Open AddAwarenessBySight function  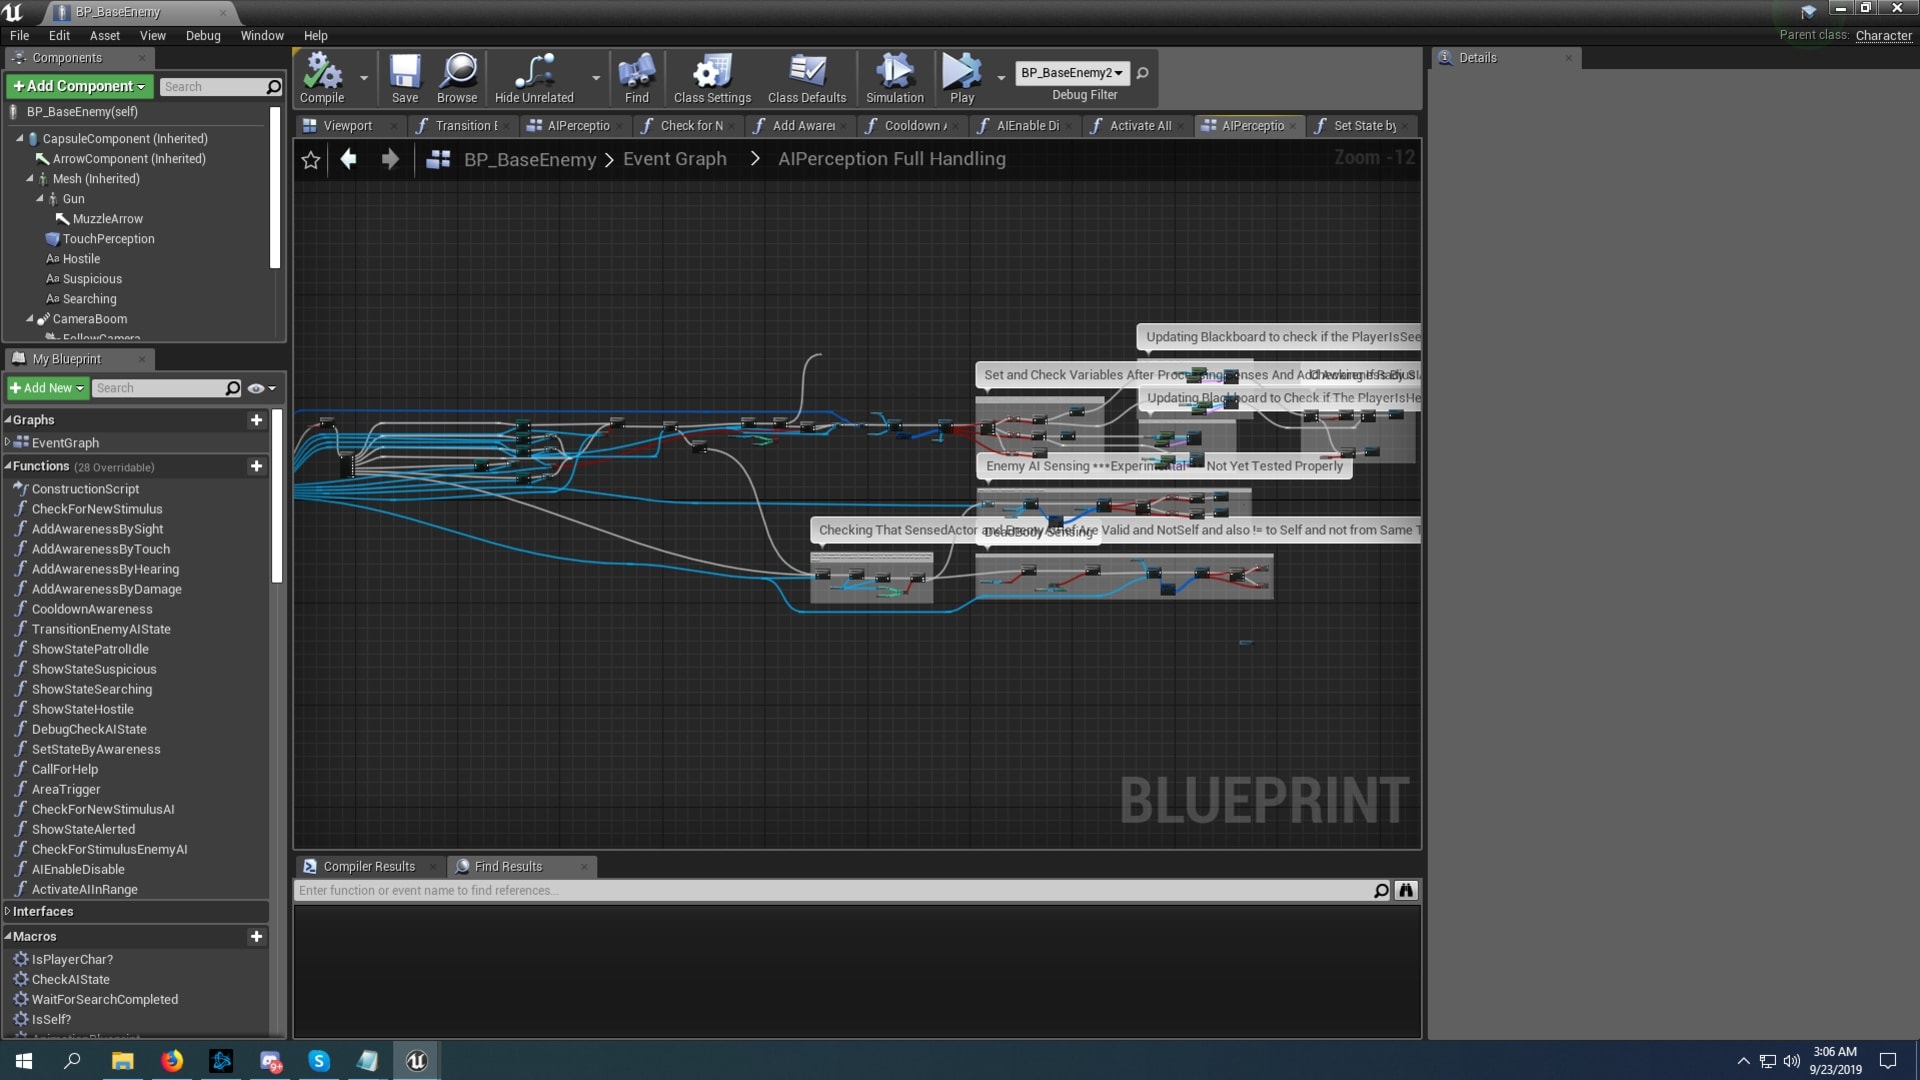[x=97, y=529]
